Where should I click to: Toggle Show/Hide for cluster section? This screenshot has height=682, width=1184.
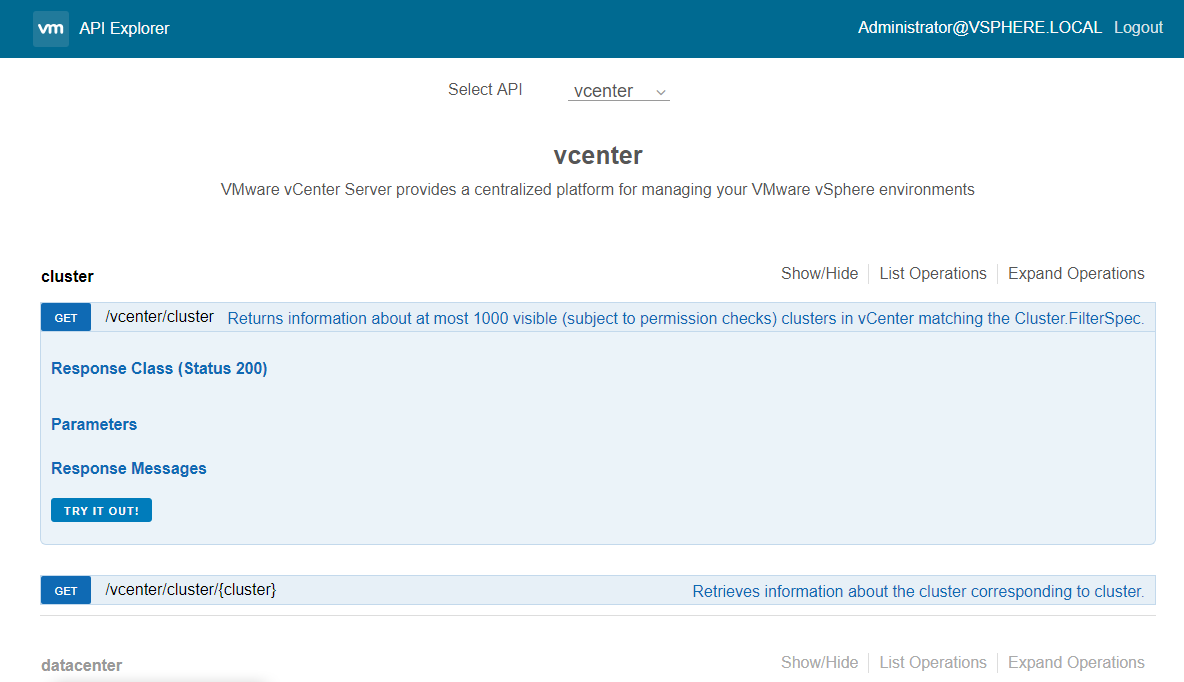tap(819, 274)
